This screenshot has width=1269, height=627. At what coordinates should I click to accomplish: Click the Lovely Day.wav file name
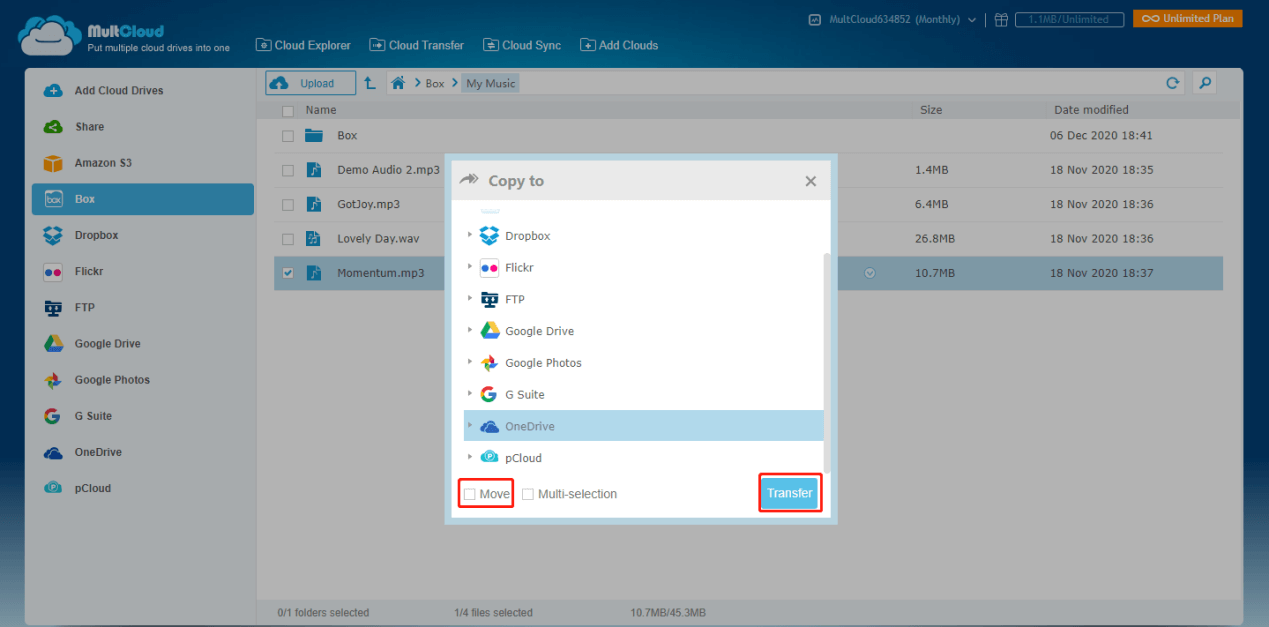pos(376,239)
